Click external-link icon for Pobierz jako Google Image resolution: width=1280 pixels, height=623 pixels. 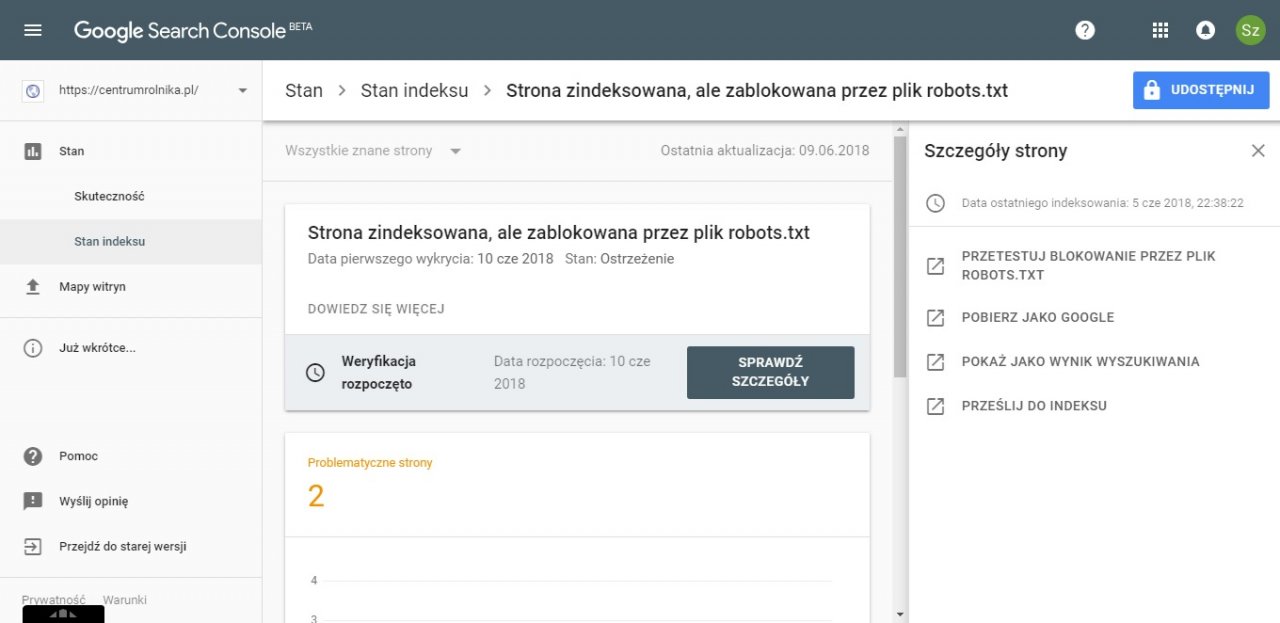click(x=935, y=317)
